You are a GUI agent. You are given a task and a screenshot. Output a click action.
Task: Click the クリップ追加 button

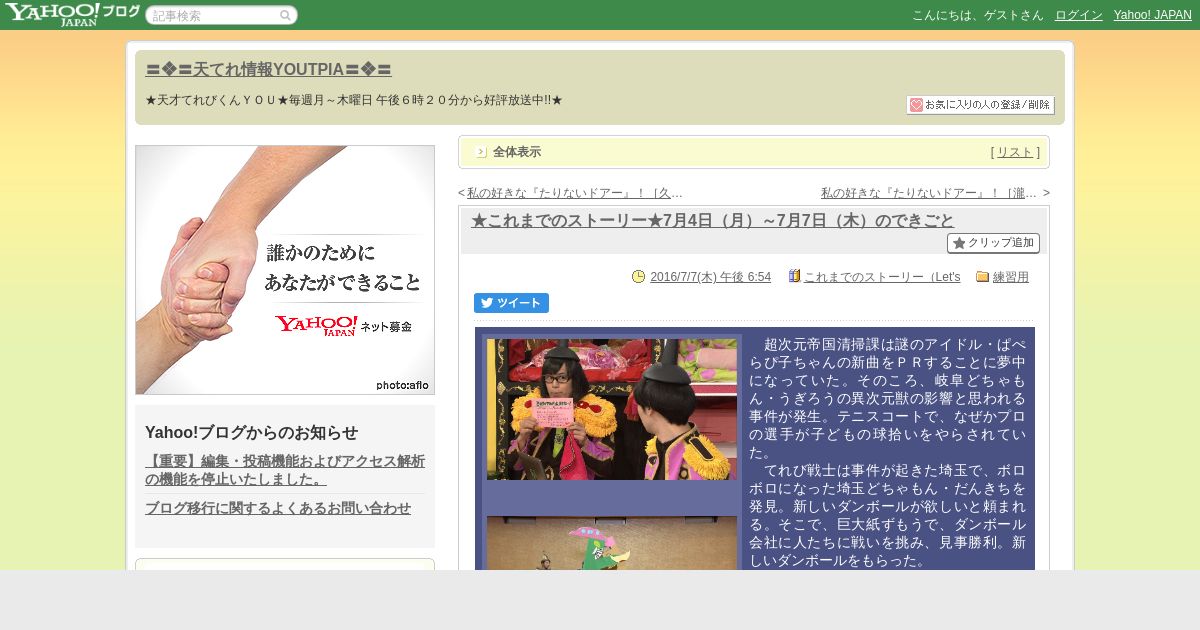(x=993, y=243)
